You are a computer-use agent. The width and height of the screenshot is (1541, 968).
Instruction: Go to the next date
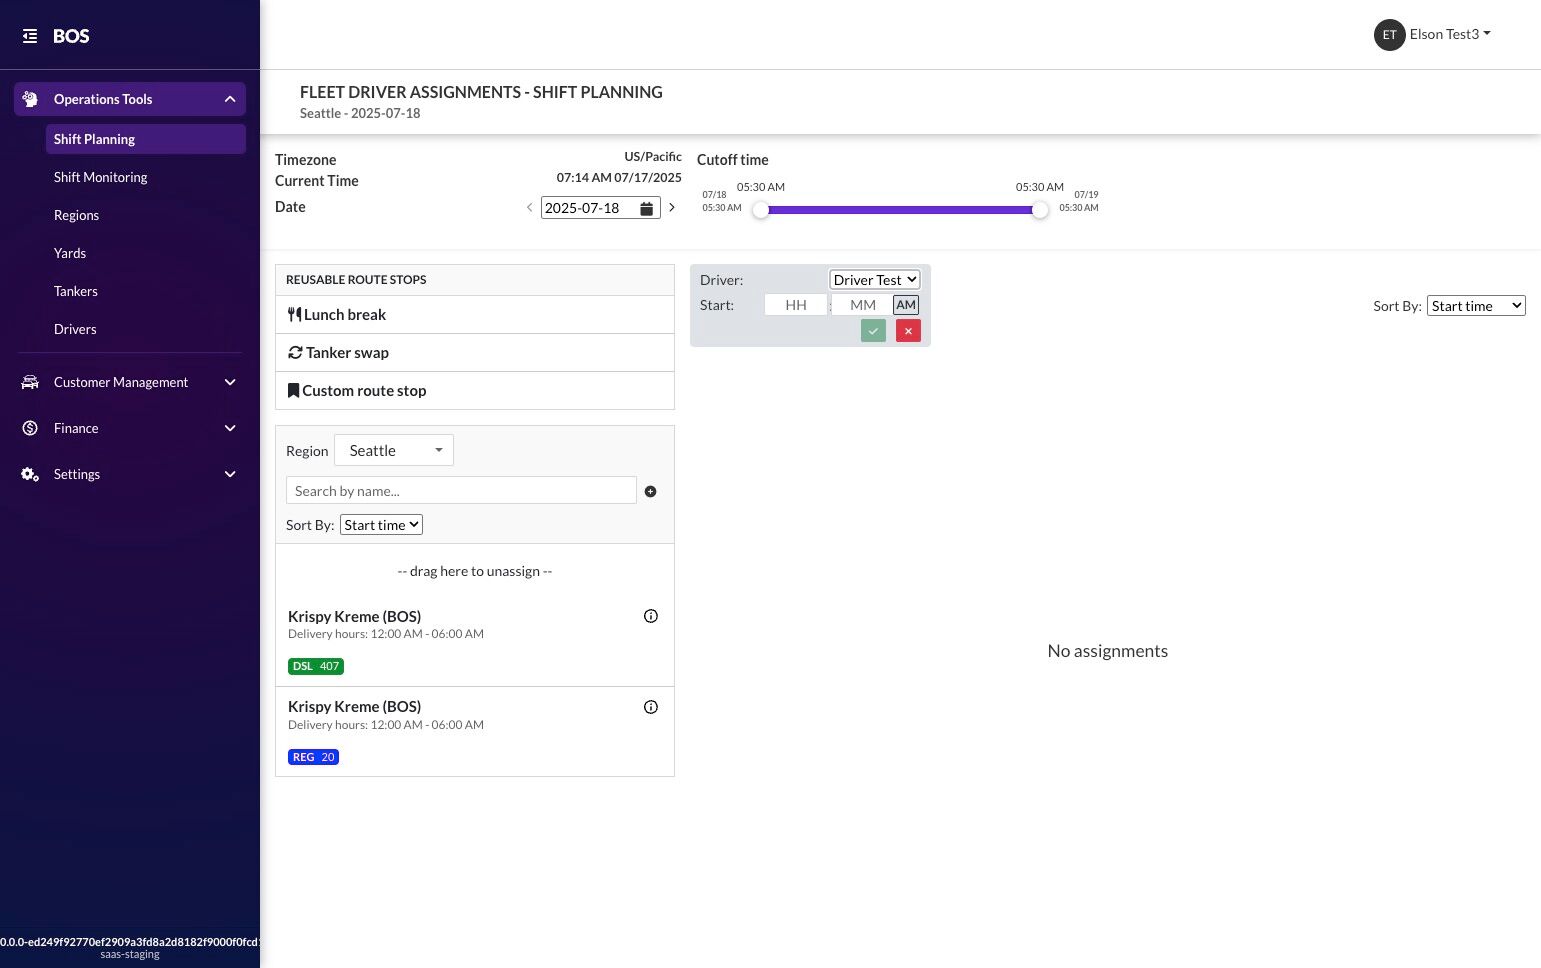tap(672, 208)
